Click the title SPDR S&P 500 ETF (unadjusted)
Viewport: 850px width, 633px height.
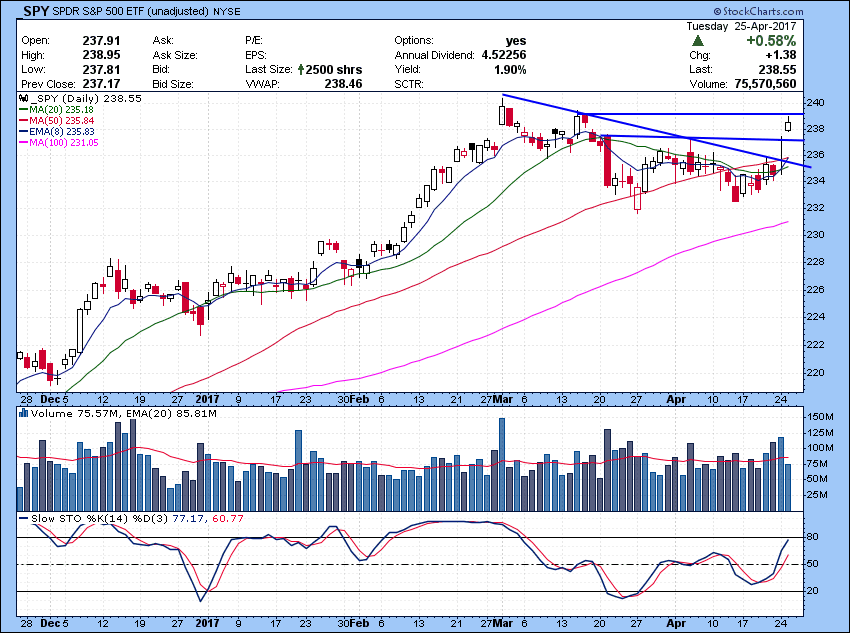click(131, 11)
